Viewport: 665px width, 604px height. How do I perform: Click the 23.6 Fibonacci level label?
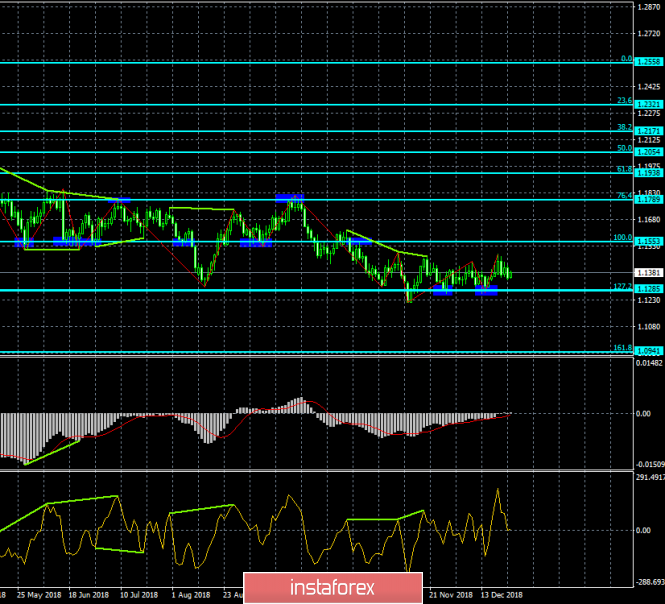click(x=624, y=101)
